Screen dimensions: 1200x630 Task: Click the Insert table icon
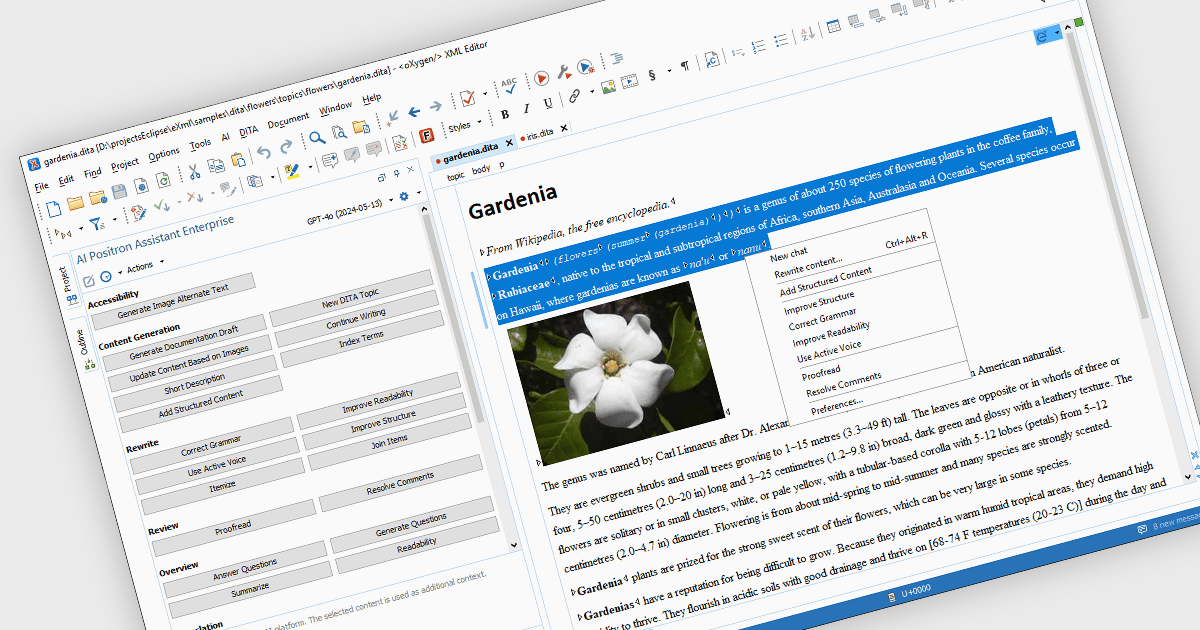click(833, 26)
